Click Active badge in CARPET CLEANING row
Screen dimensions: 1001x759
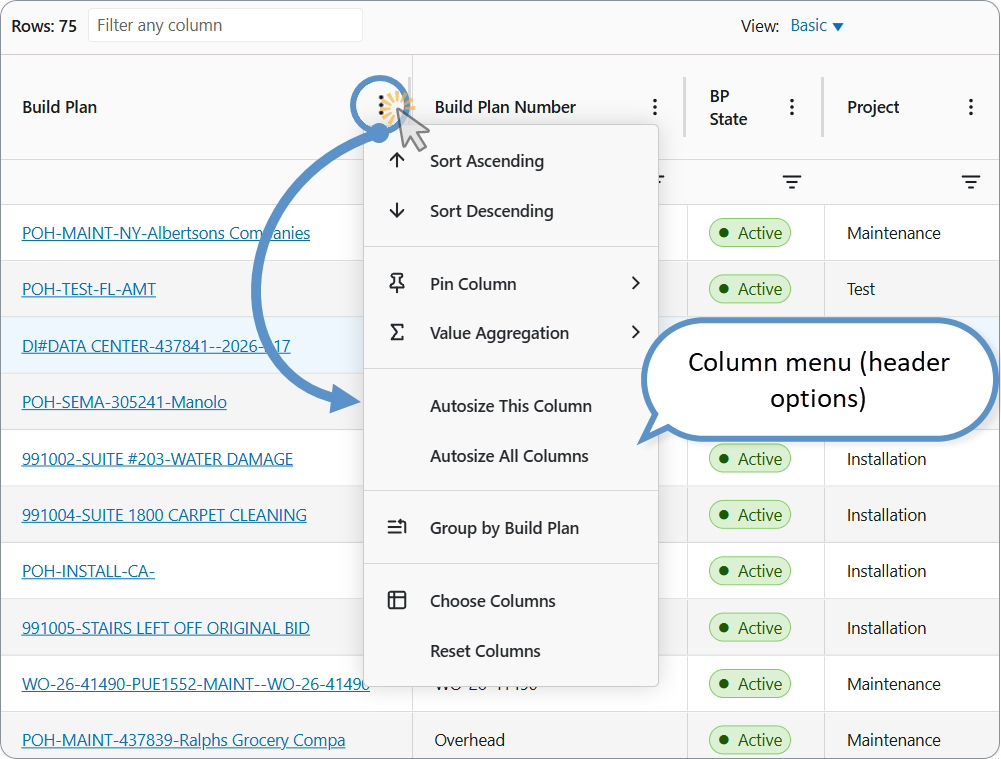[750, 515]
